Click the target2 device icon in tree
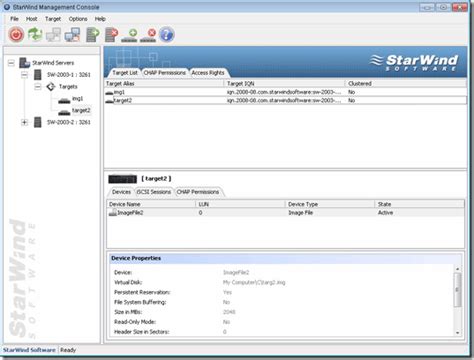This screenshot has width=474, height=360. click(64, 112)
